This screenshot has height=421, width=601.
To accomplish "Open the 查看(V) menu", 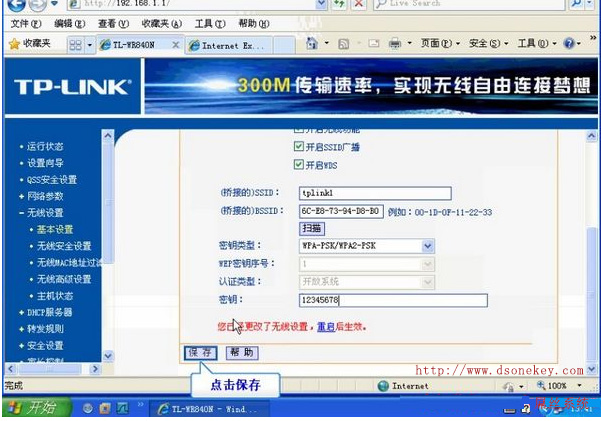I will point(113,24).
